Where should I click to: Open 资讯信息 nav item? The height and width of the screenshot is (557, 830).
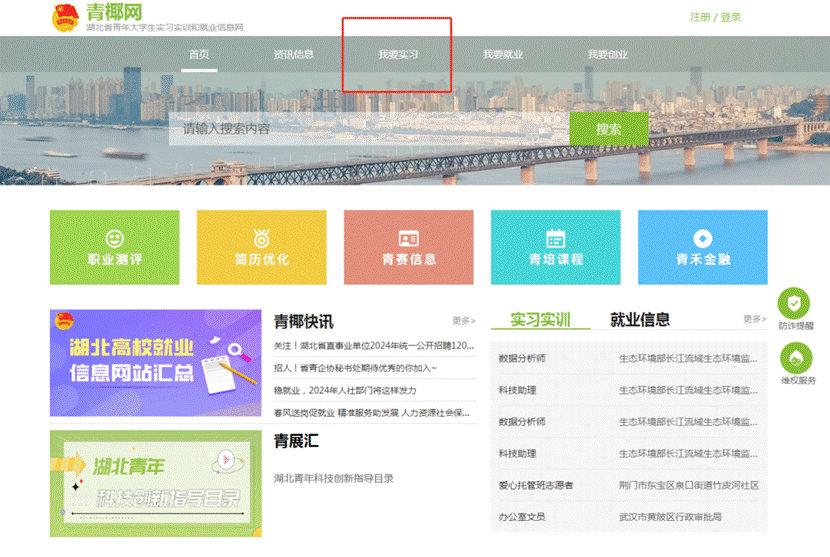click(294, 54)
